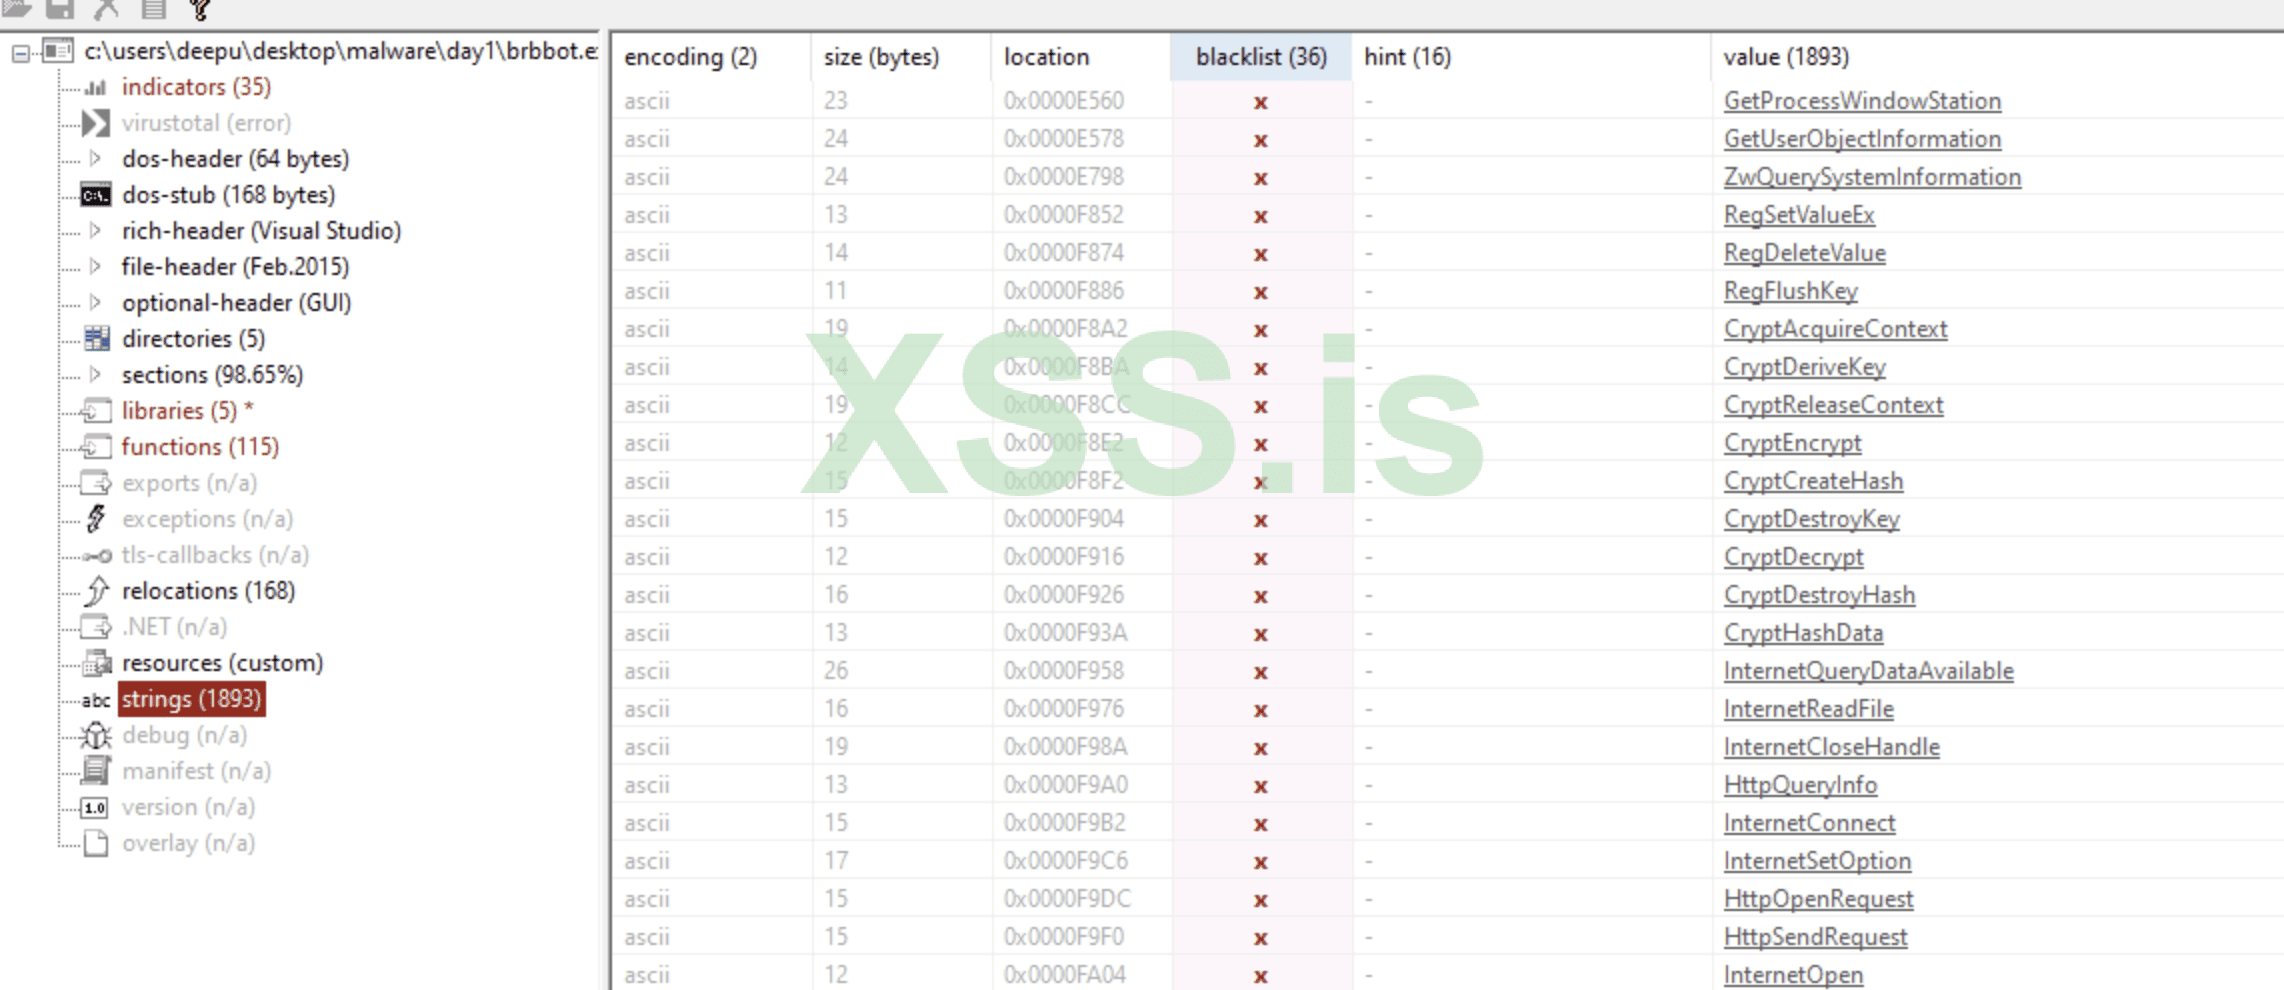The height and width of the screenshot is (990, 2284).
Task: Select location cell 0x0000FA04
Action: (1065, 975)
